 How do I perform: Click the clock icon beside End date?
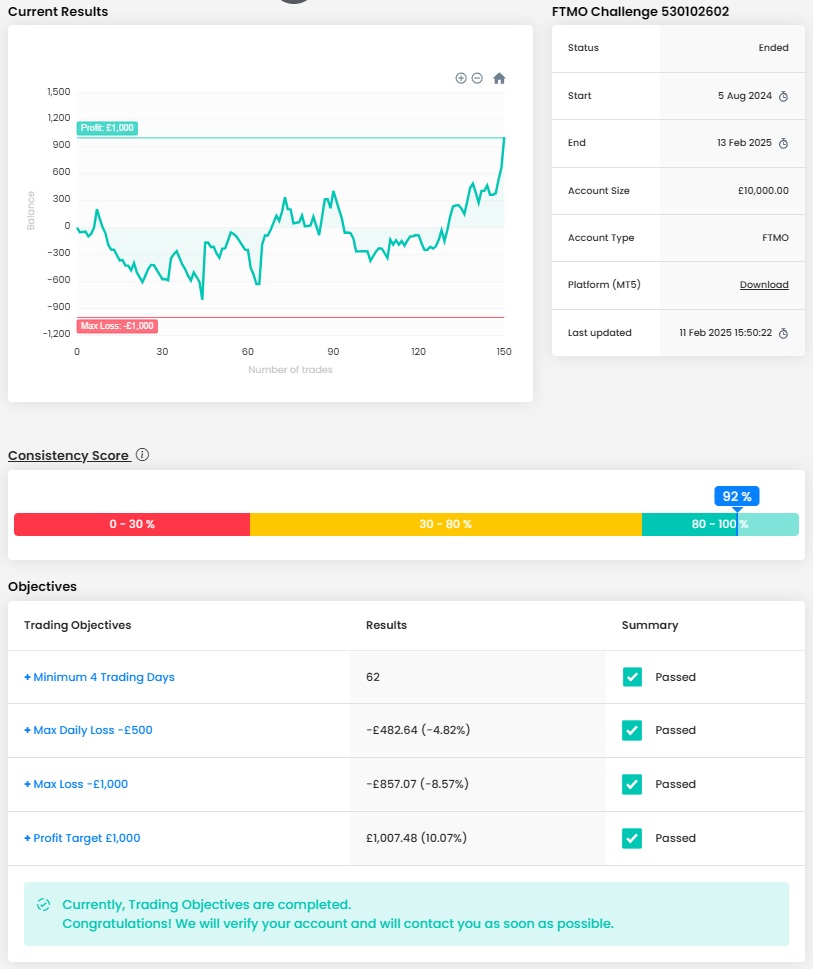point(783,143)
